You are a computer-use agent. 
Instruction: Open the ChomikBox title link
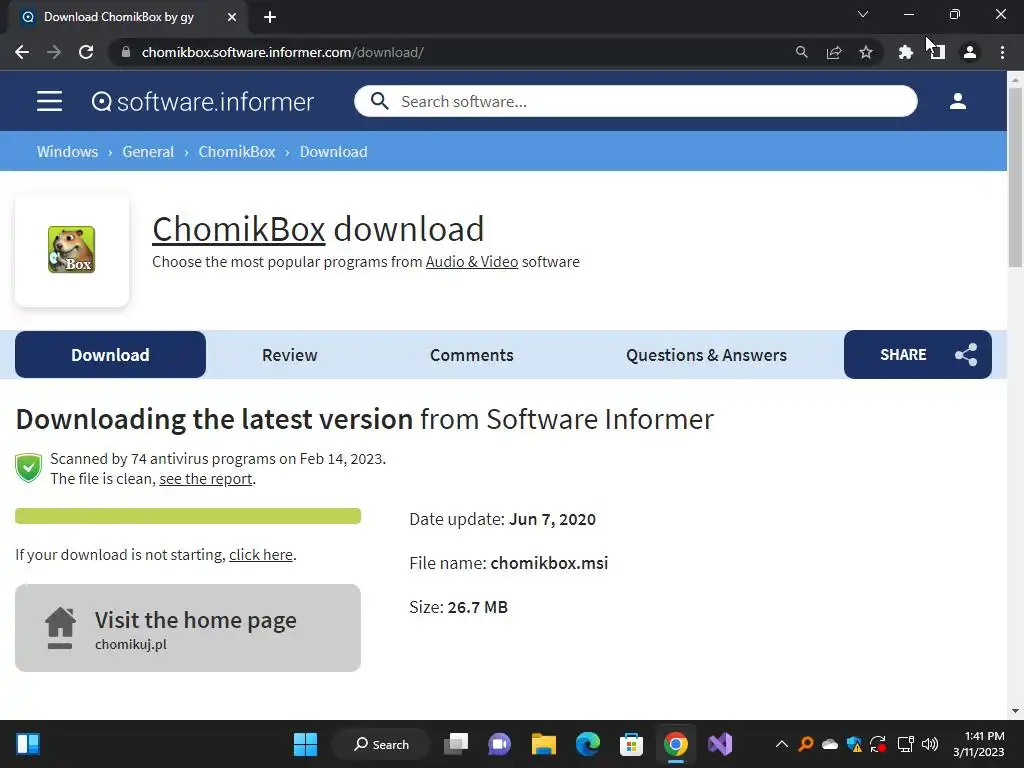click(239, 229)
